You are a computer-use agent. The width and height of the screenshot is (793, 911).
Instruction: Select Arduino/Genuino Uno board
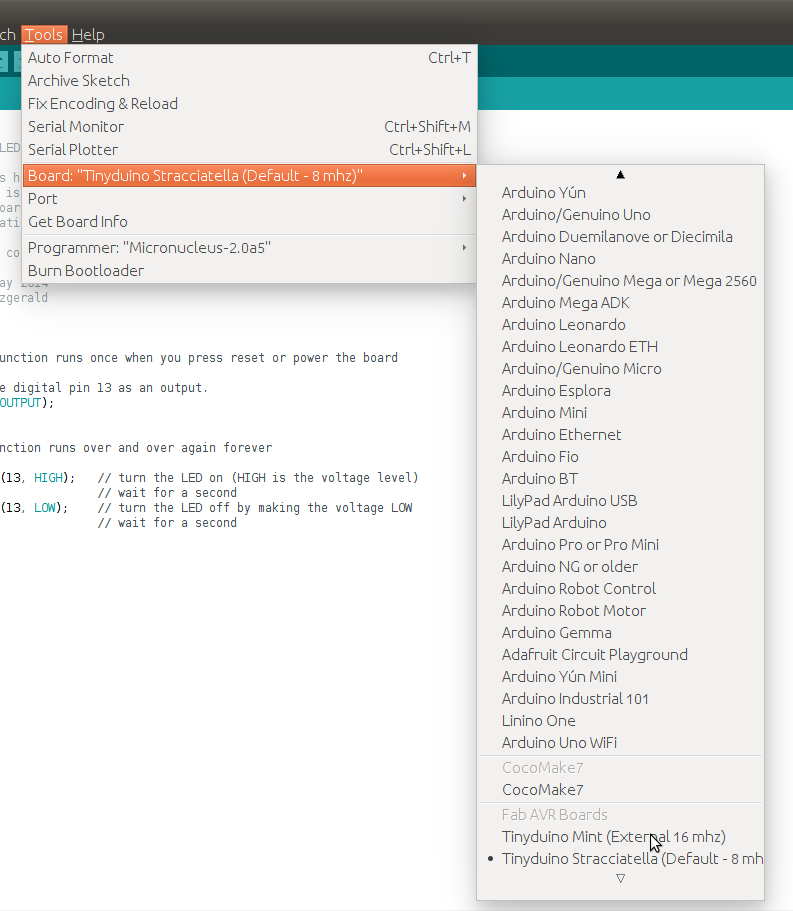620,215
